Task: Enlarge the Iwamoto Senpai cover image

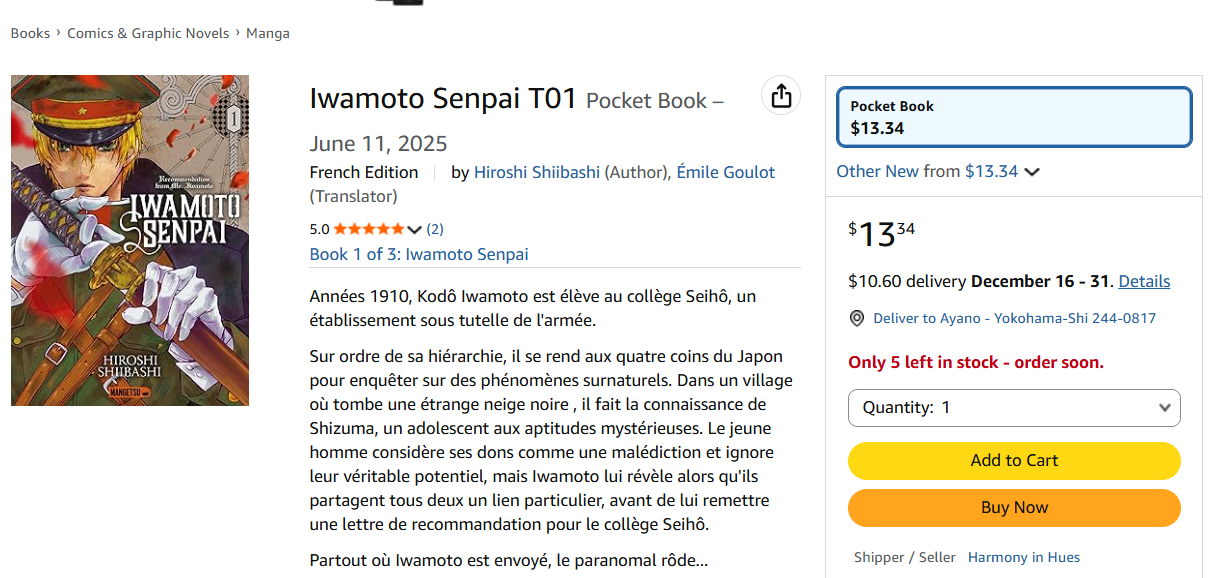Action: [130, 240]
